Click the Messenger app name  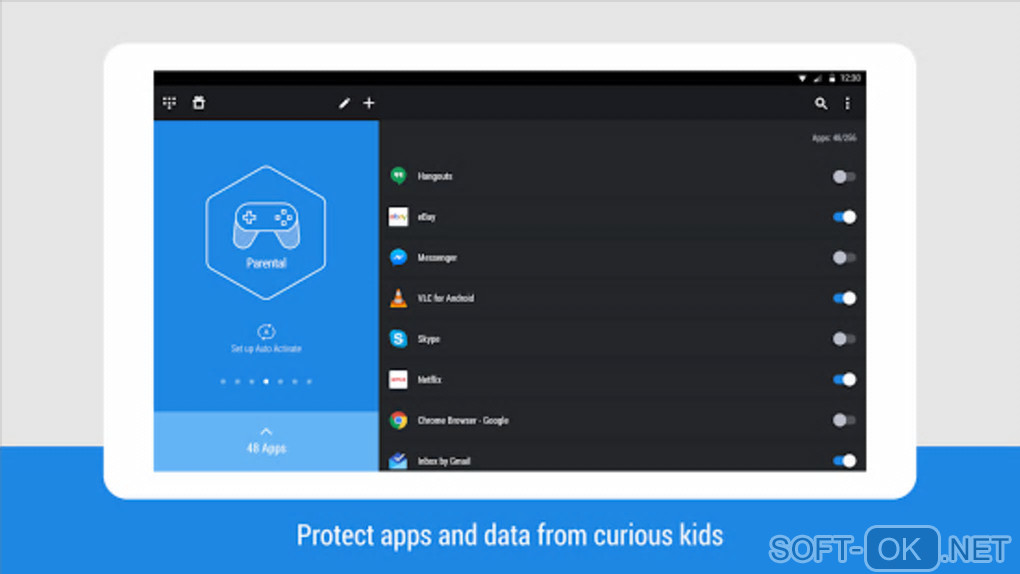click(x=437, y=258)
